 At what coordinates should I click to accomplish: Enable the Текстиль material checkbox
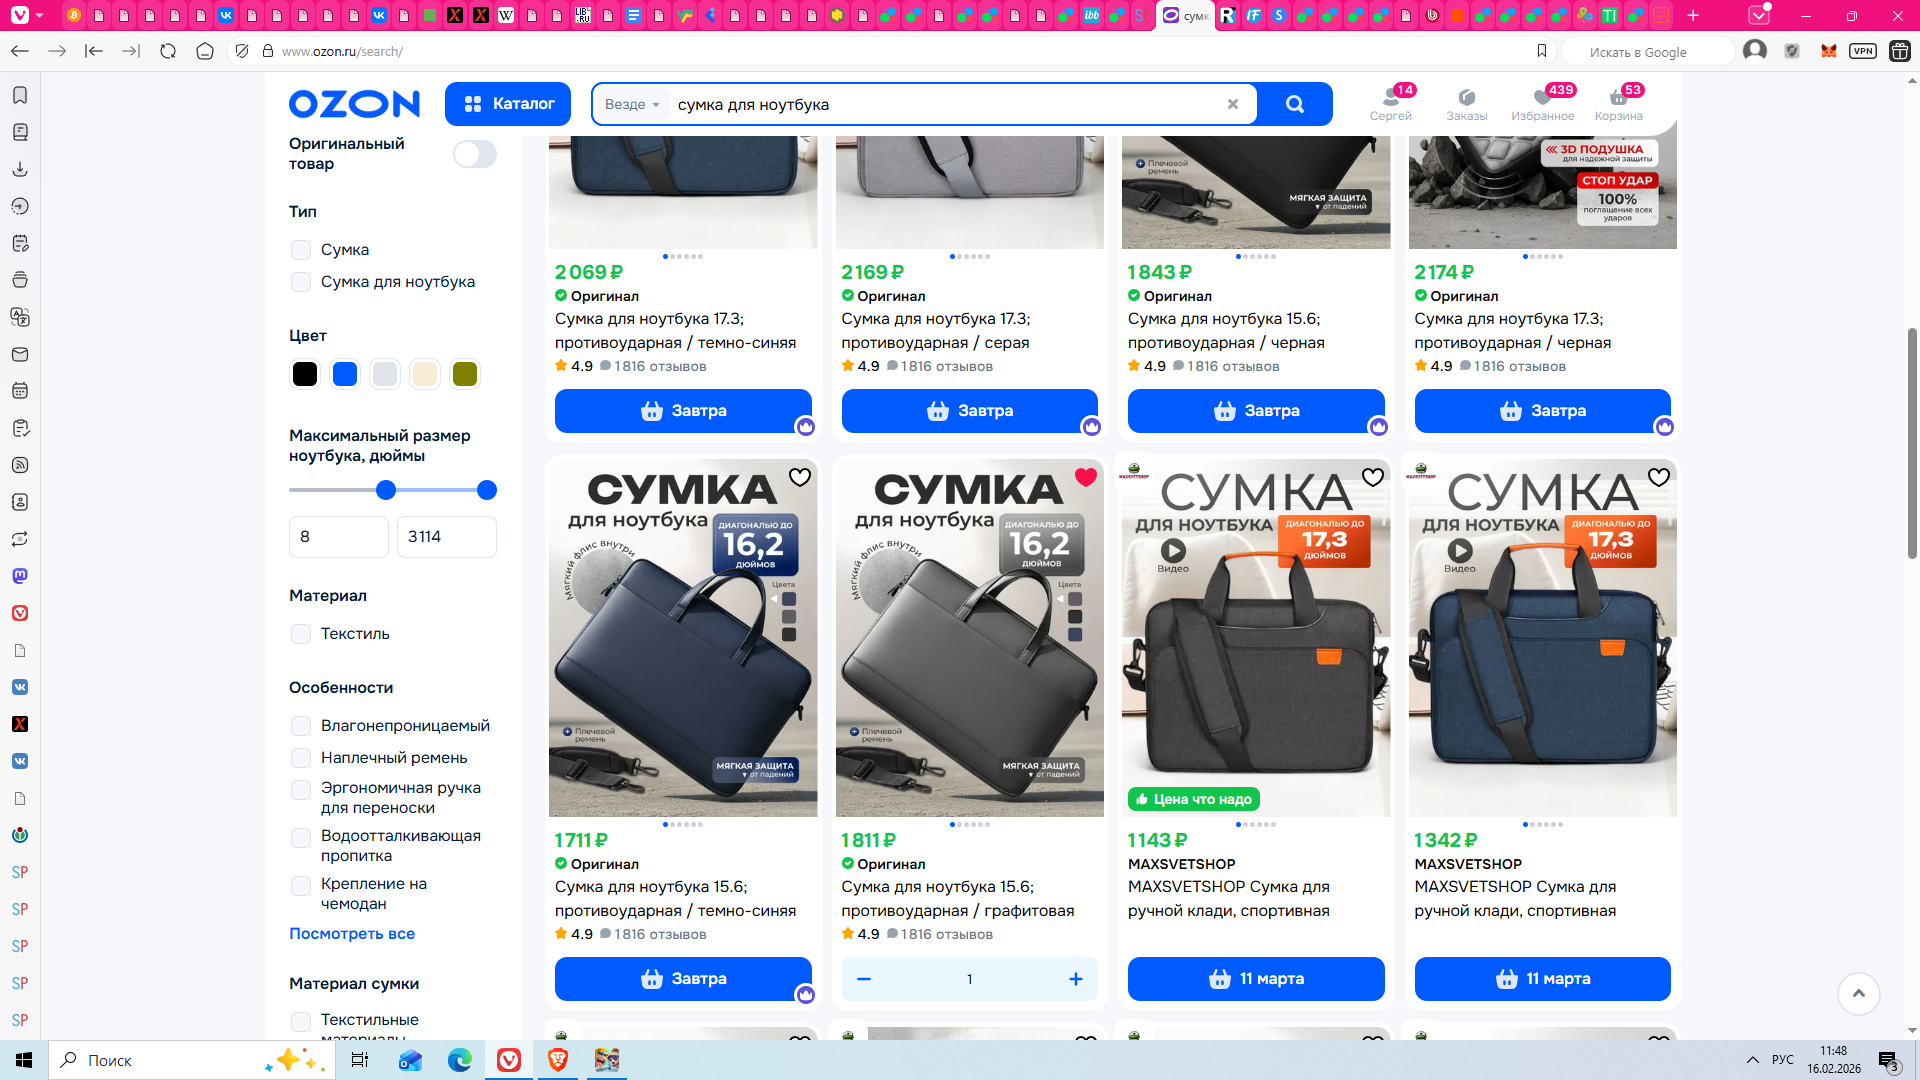(x=300, y=634)
